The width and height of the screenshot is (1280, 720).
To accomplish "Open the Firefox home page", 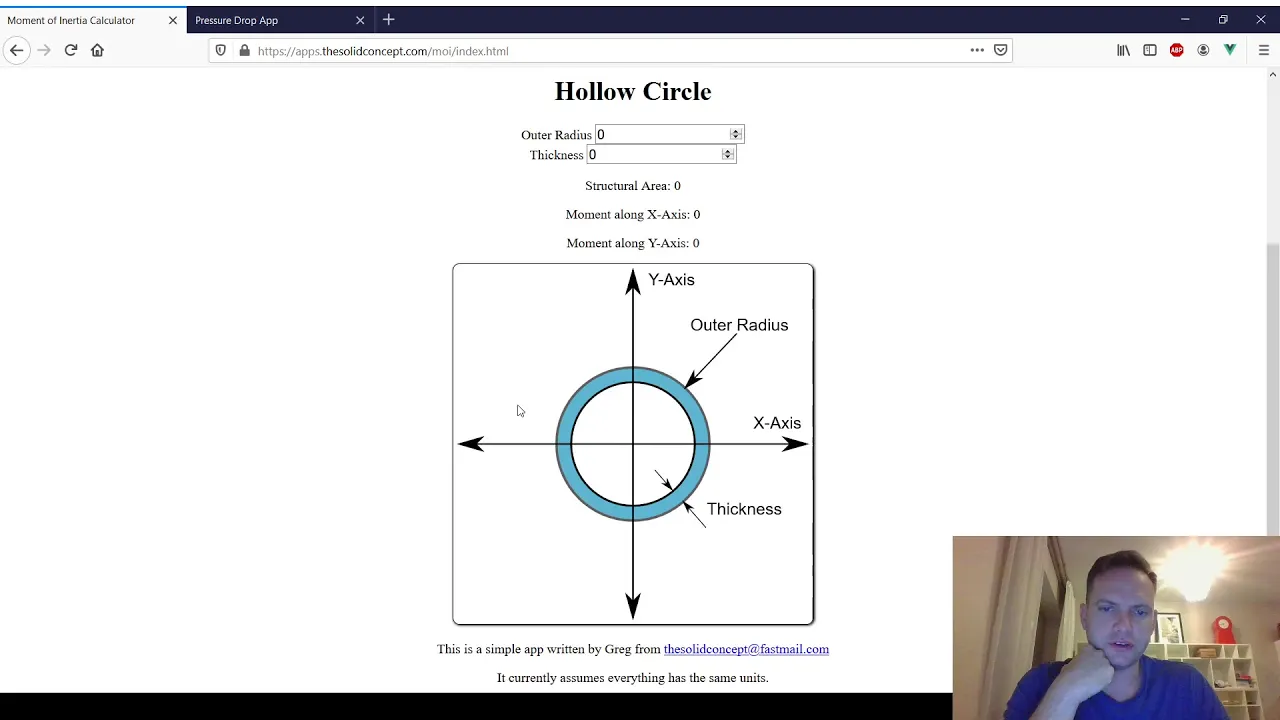I will (x=97, y=50).
